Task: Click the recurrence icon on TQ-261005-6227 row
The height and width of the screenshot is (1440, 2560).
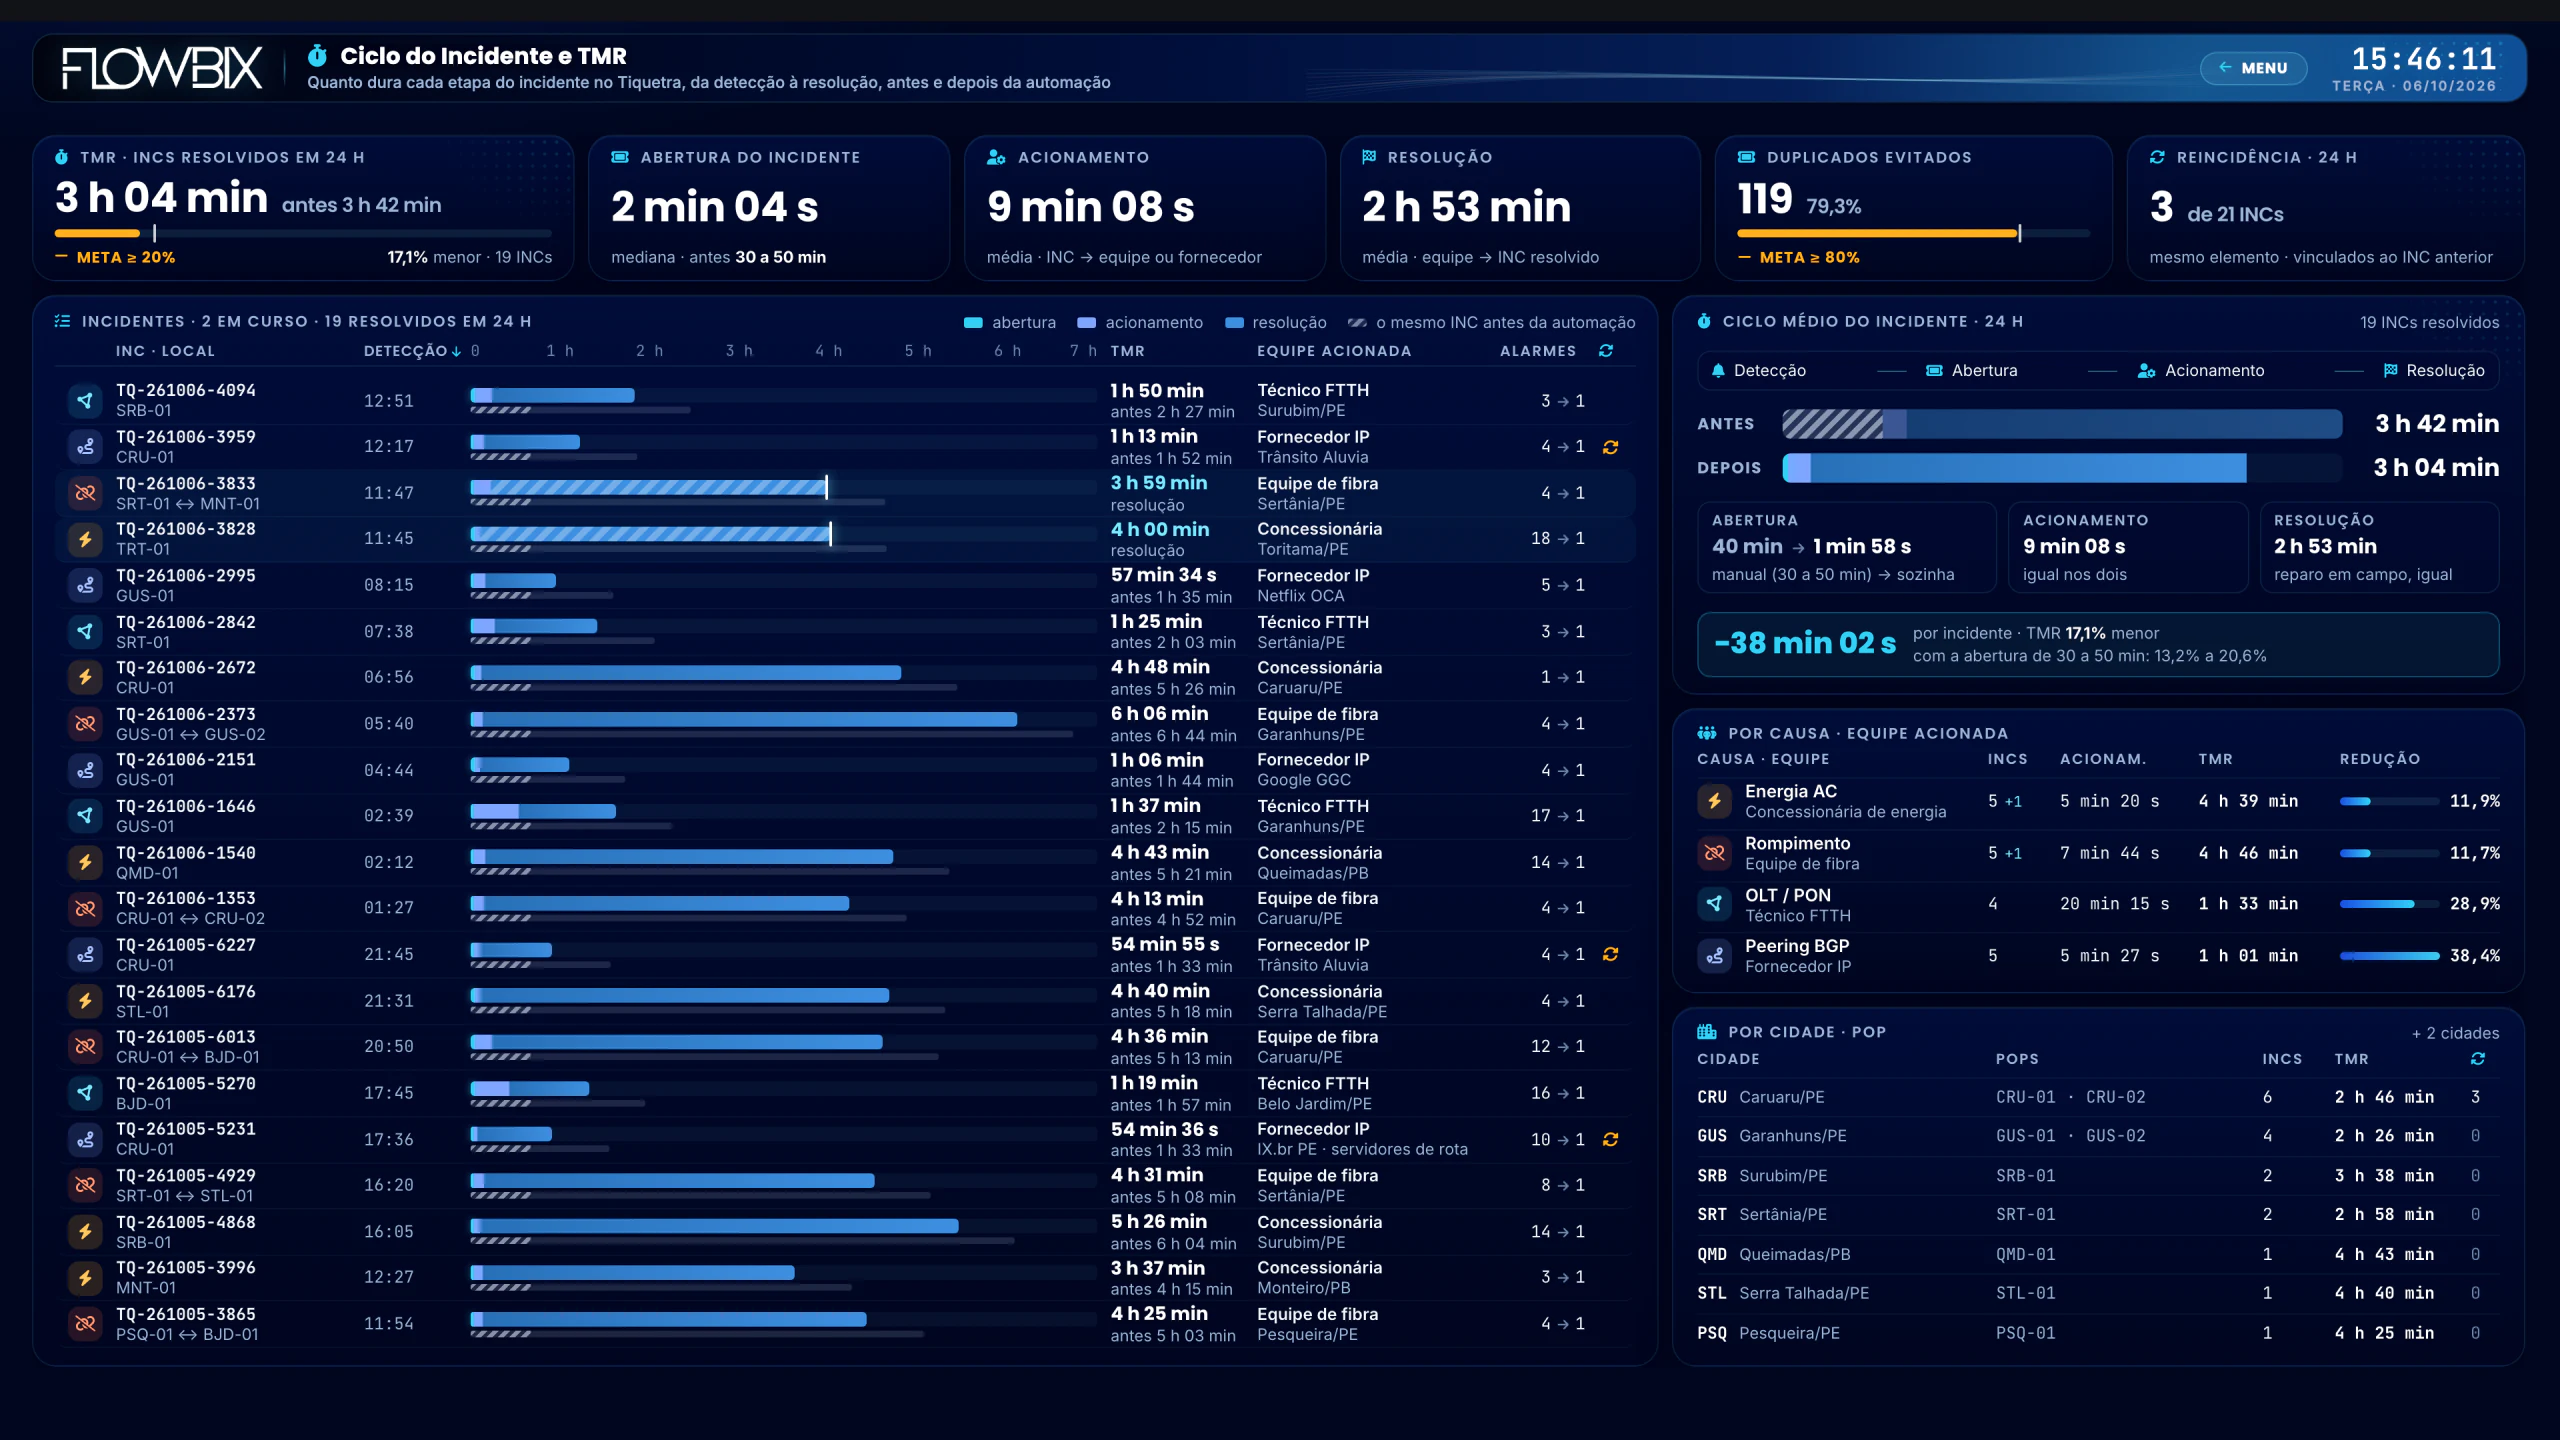Action: pos(1610,954)
